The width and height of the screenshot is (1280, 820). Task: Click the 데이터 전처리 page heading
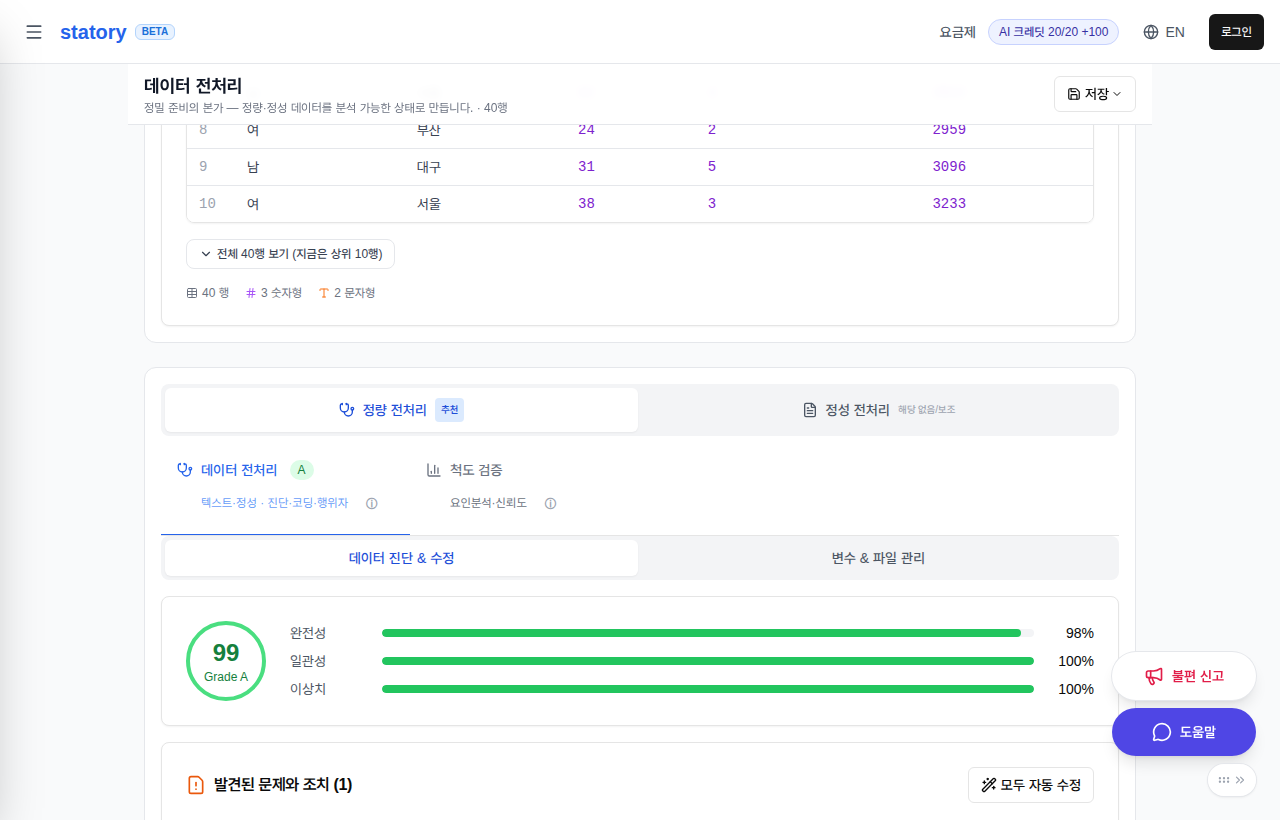[193, 86]
